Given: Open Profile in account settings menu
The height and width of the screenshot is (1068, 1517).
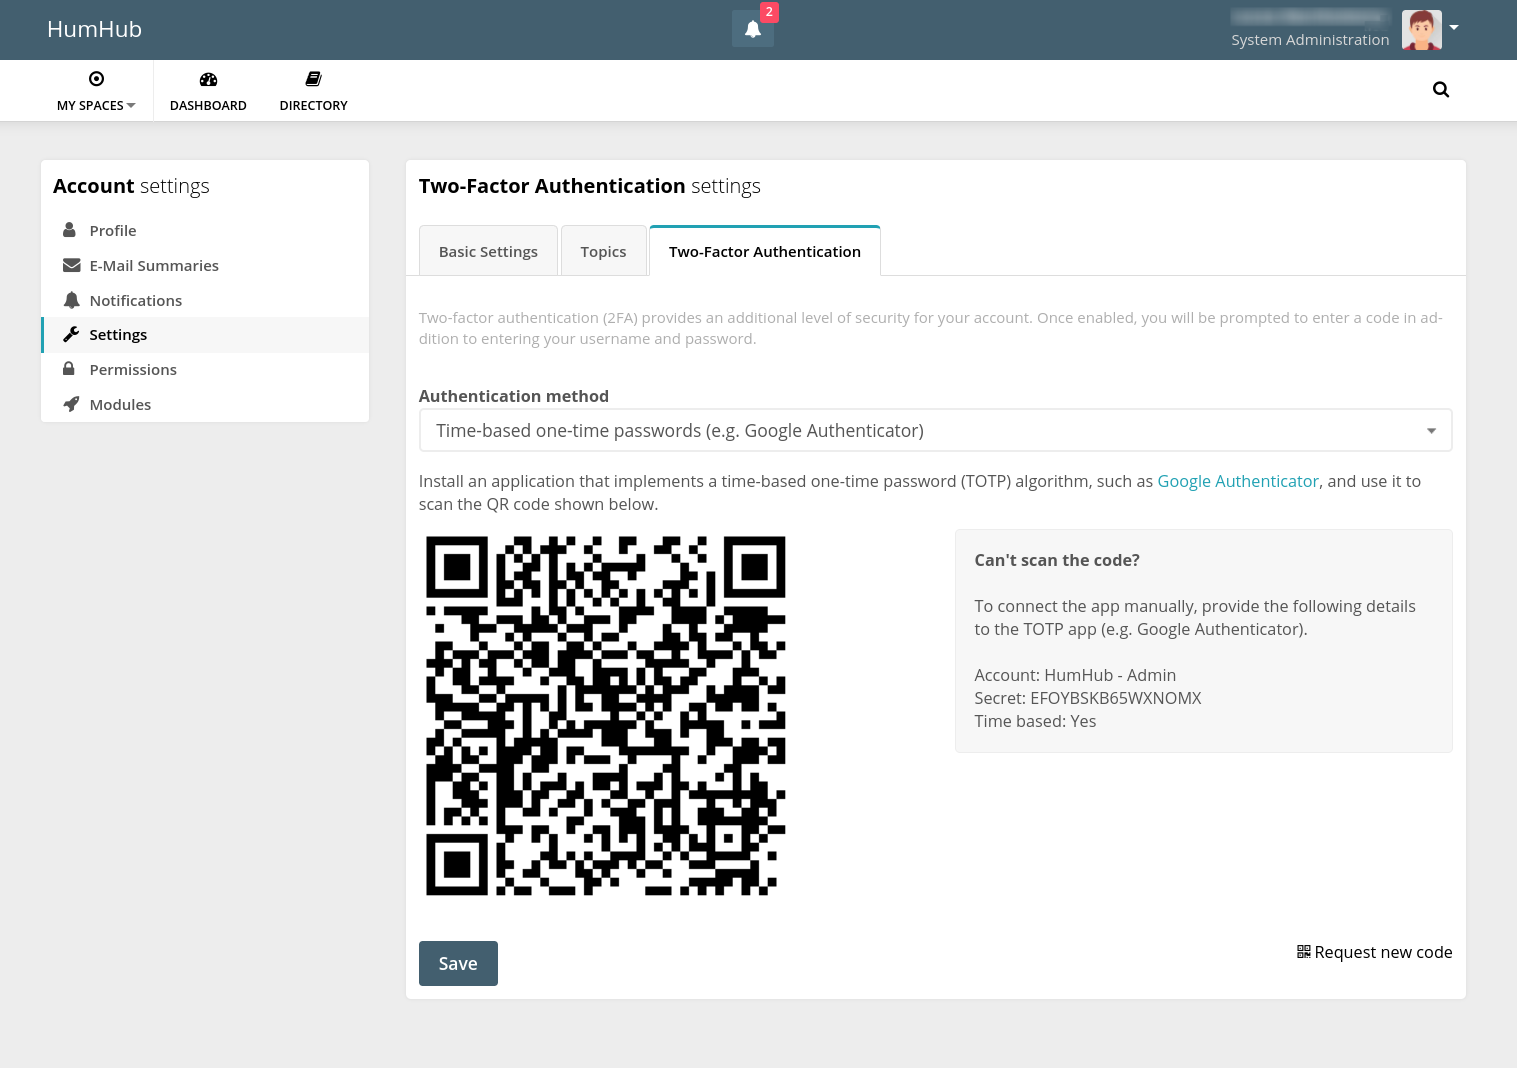Looking at the screenshot, I should point(205,230).
